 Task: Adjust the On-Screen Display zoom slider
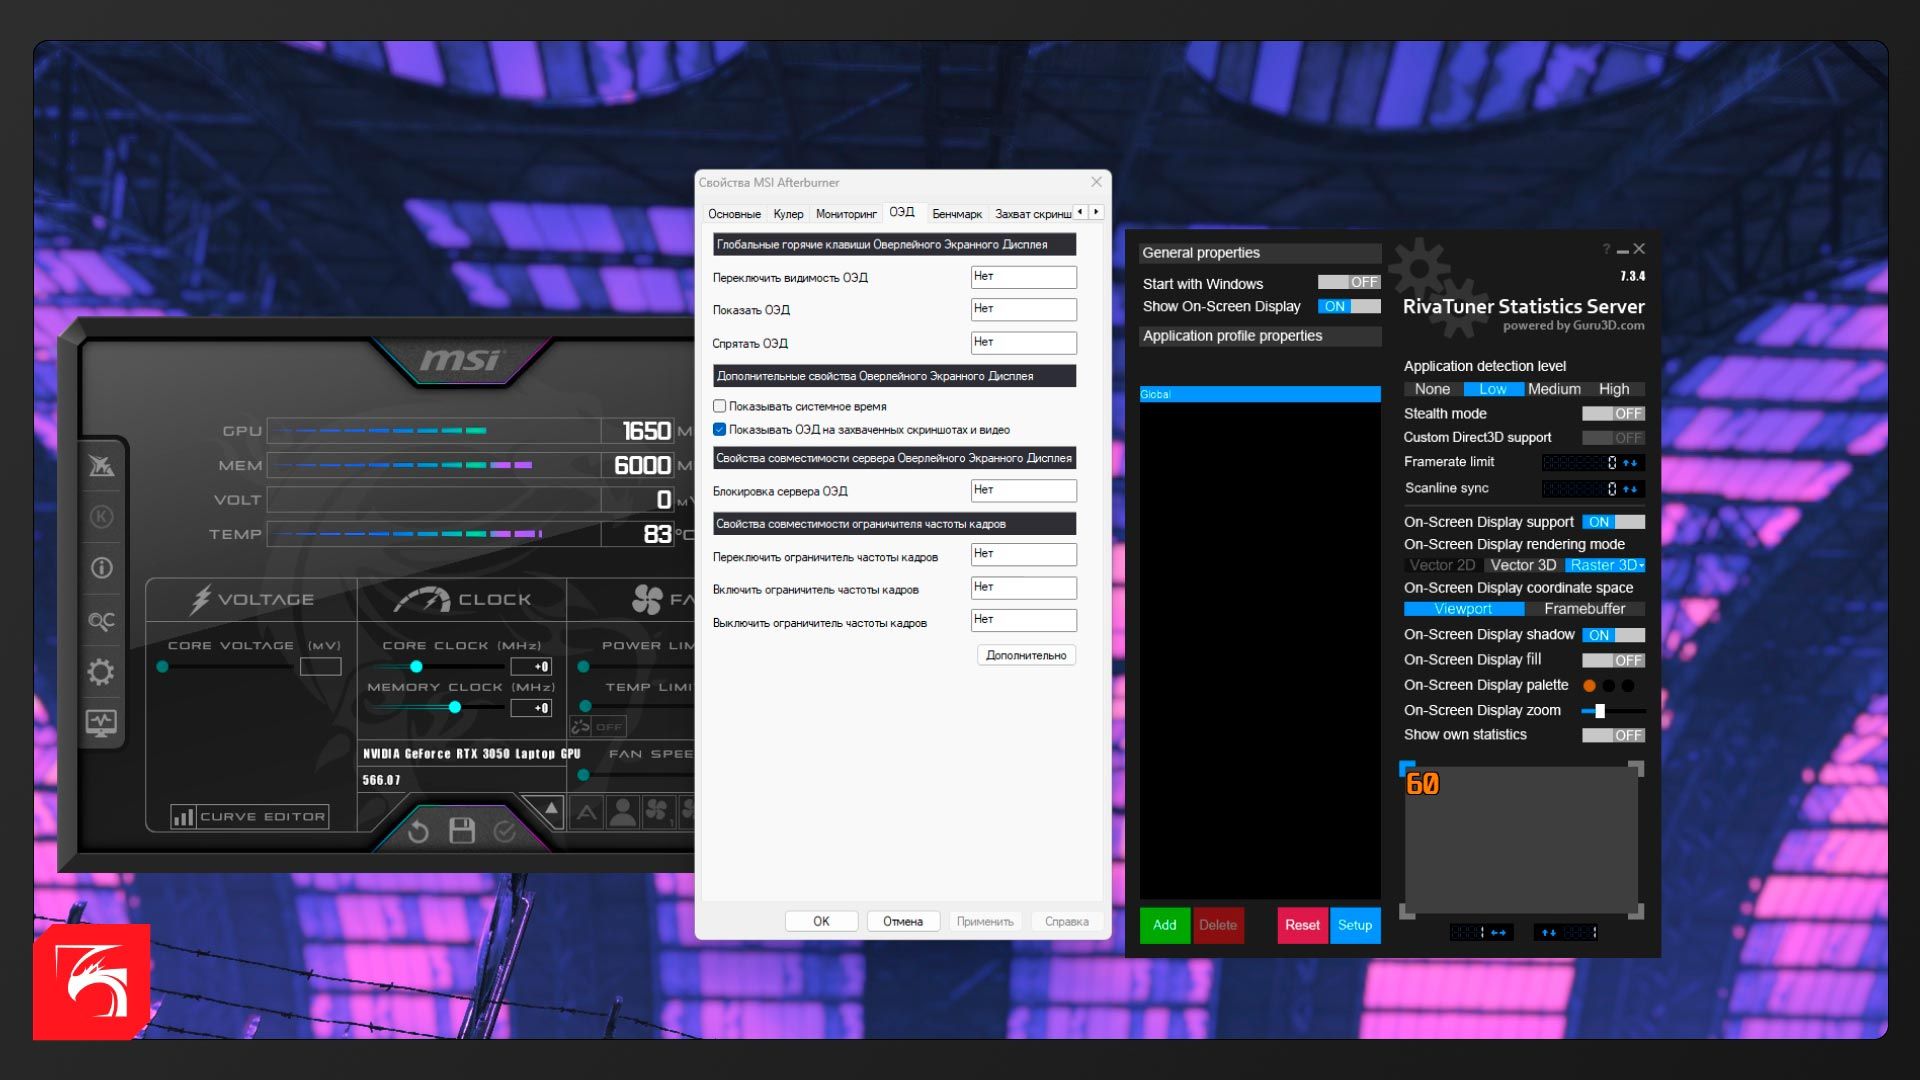coord(1600,711)
